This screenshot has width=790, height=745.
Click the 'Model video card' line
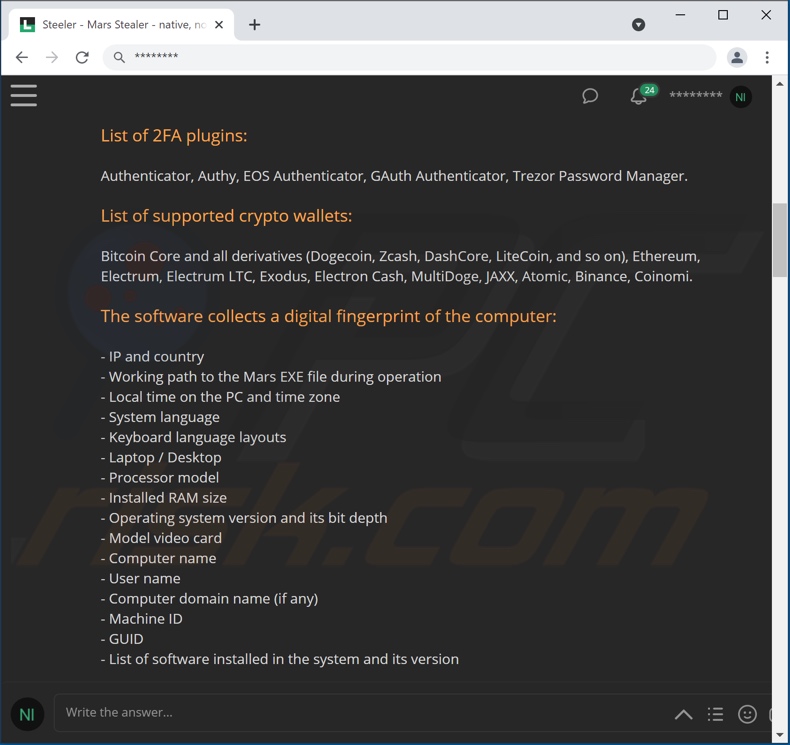coord(161,538)
